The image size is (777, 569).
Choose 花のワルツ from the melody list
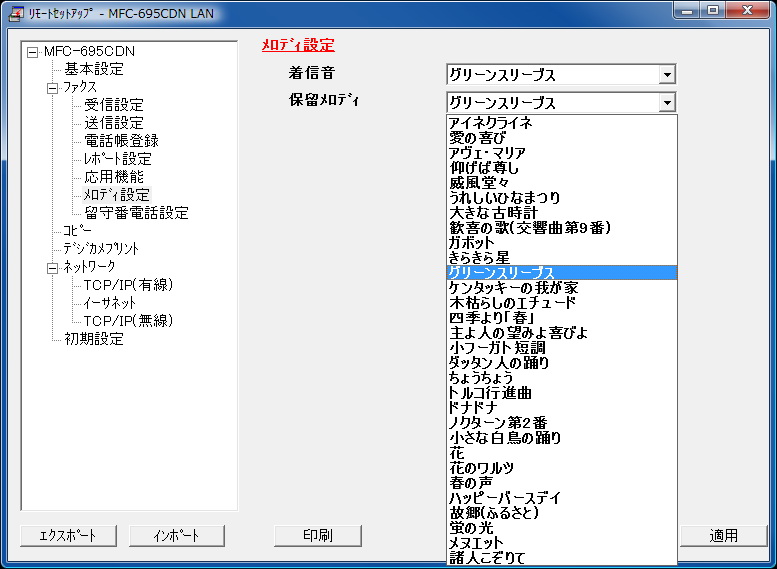click(561, 467)
